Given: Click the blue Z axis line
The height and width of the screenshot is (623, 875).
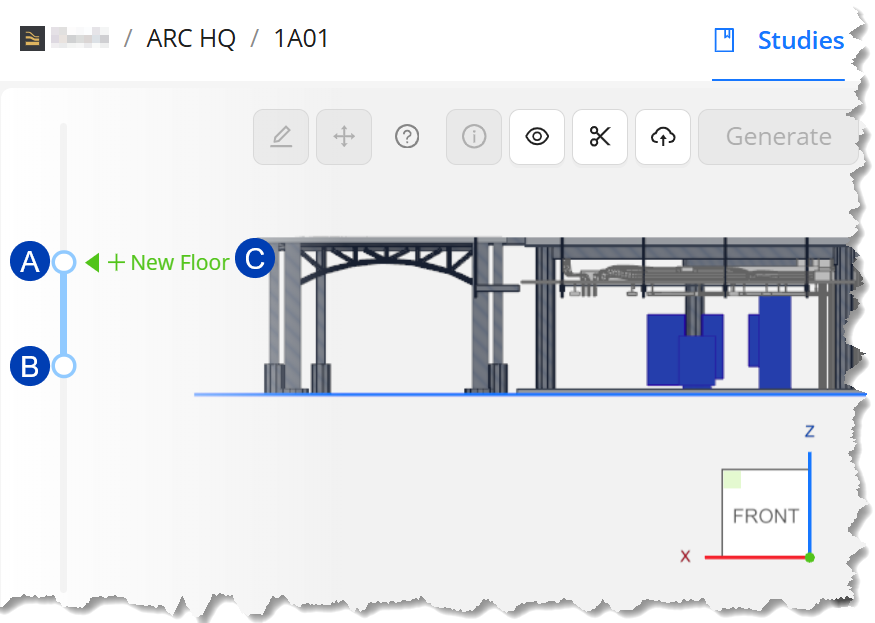Looking at the screenshot, I should pos(810,502).
